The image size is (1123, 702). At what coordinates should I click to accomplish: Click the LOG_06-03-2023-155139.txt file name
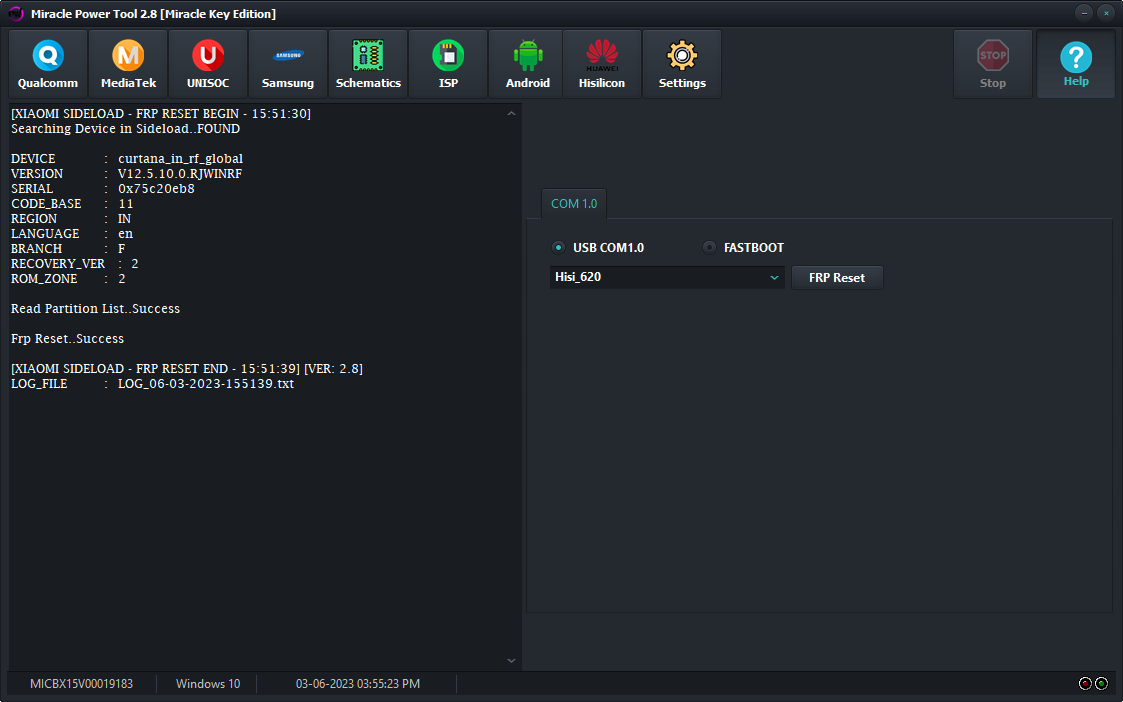tap(206, 384)
